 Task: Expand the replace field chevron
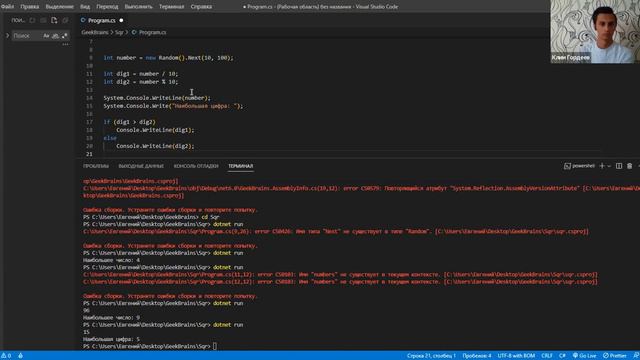point(7,36)
